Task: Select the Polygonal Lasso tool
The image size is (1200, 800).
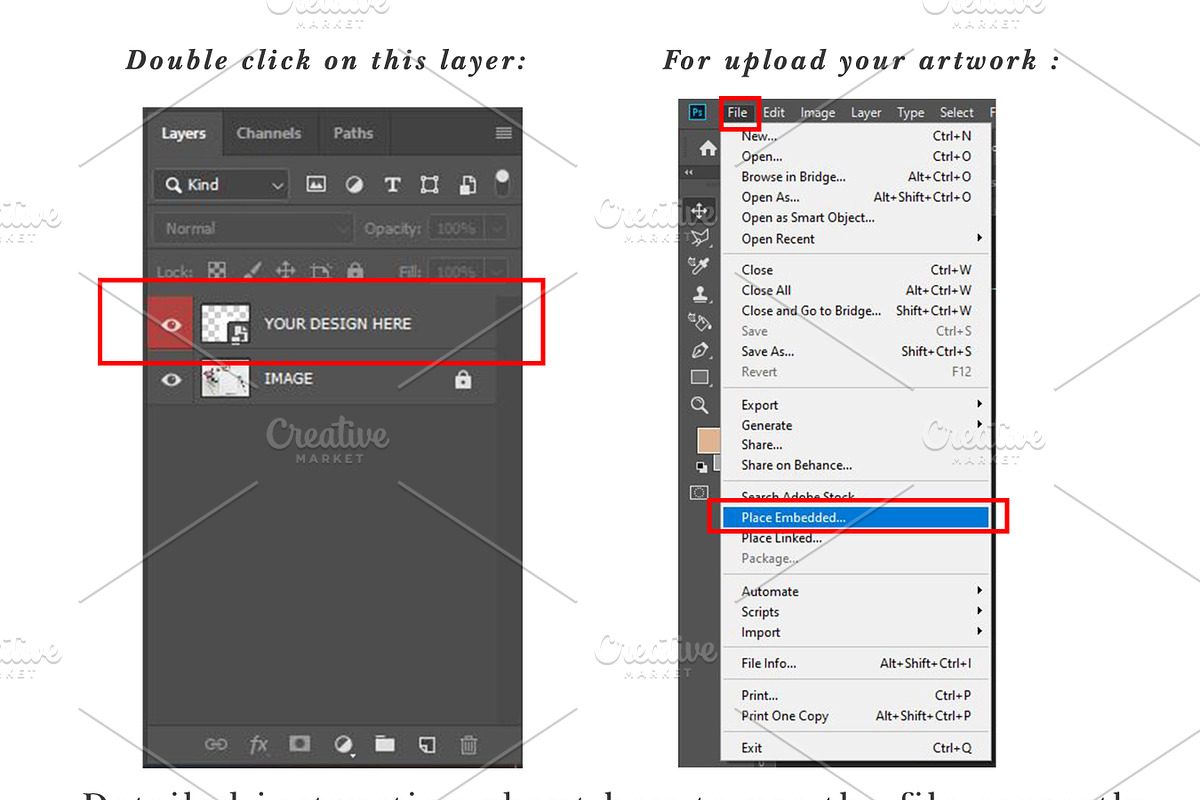Action: 700,239
